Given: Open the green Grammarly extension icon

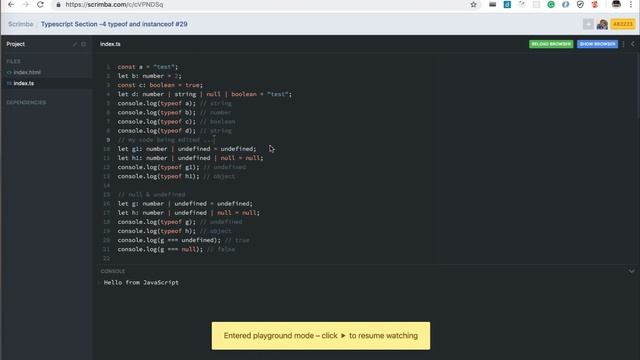Looking at the screenshot, I should tap(551, 4).
